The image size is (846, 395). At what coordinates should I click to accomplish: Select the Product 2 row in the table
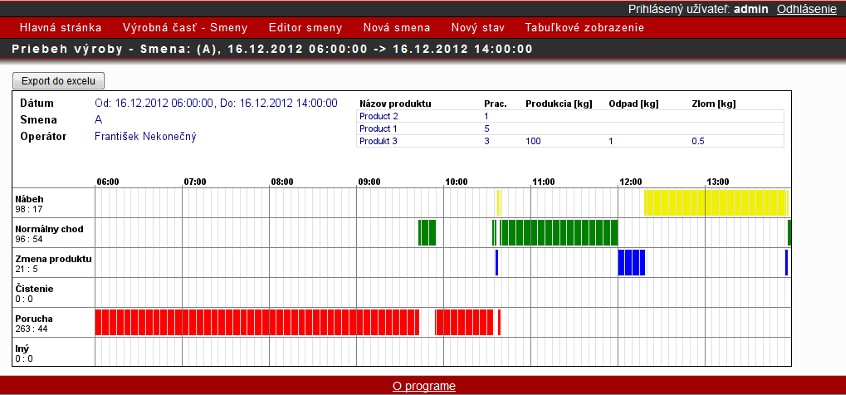click(570, 115)
